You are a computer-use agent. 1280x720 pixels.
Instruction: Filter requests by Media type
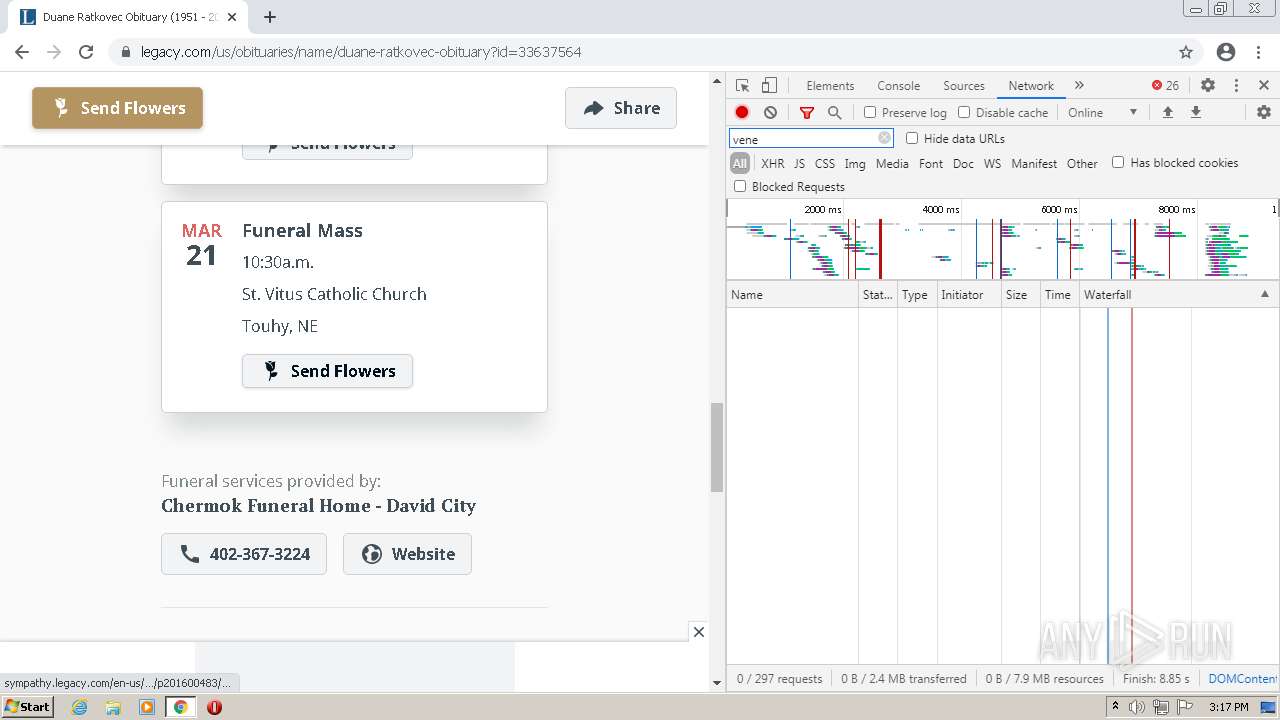coord(892,164)
